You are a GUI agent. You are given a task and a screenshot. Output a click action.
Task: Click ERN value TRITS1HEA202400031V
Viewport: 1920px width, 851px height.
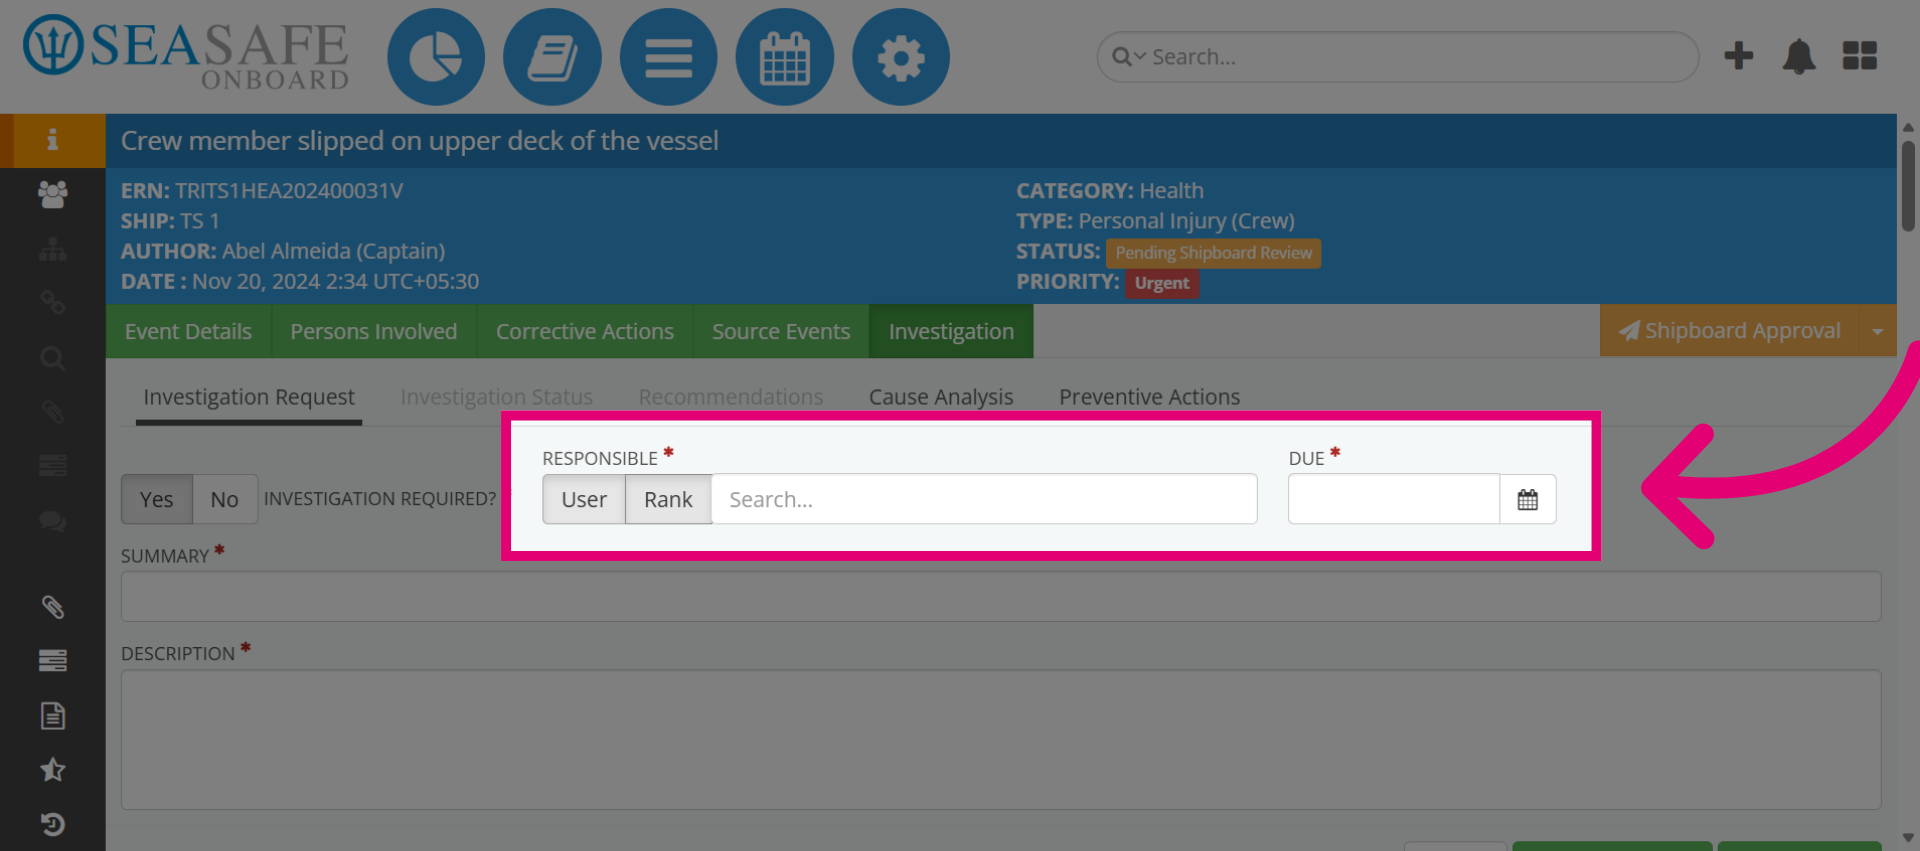(x=289, y=191)
